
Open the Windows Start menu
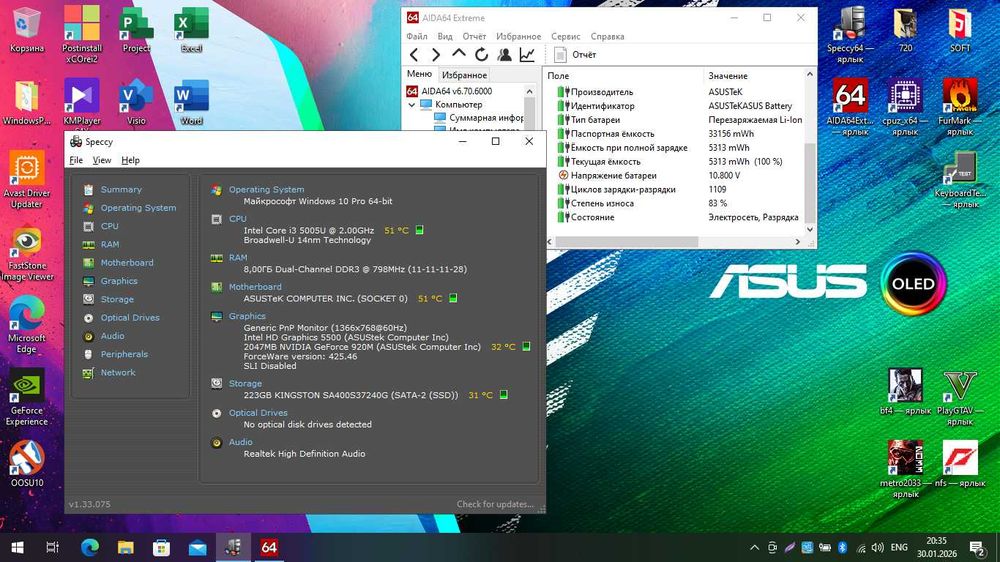(18, 547)
